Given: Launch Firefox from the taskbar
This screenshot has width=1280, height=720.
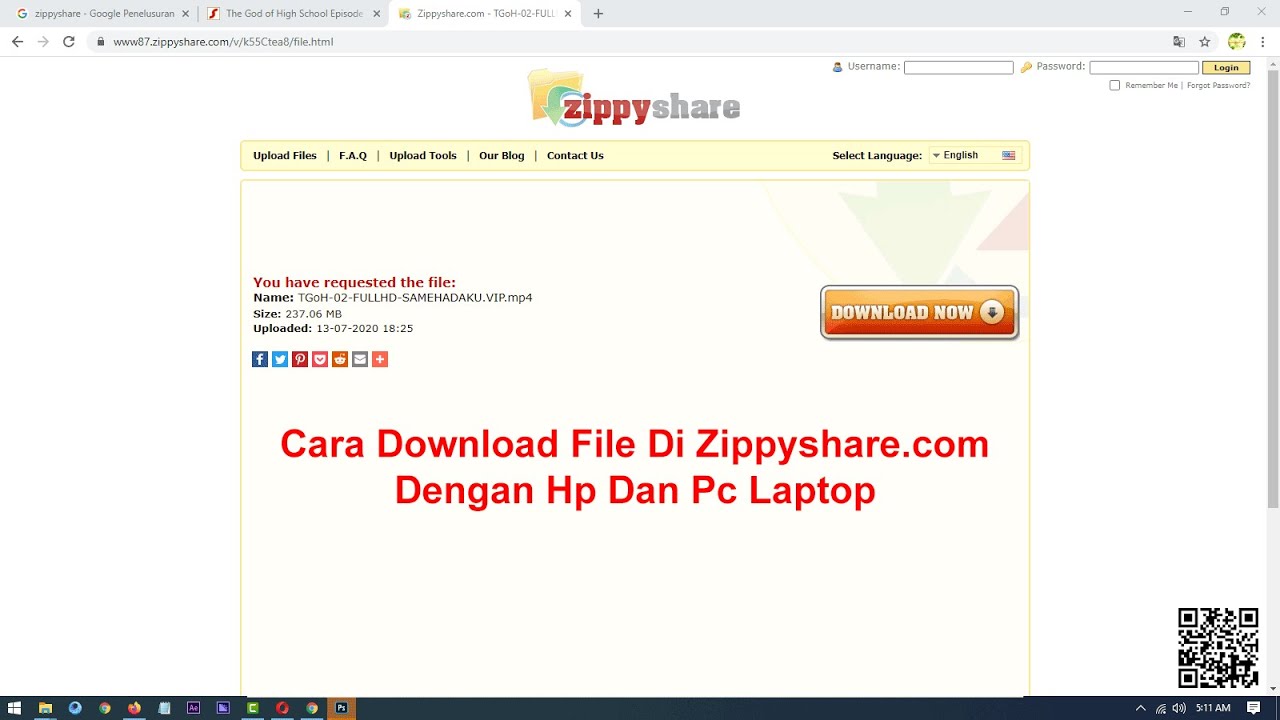Looking at the screenshot, I should coord(134,708).
